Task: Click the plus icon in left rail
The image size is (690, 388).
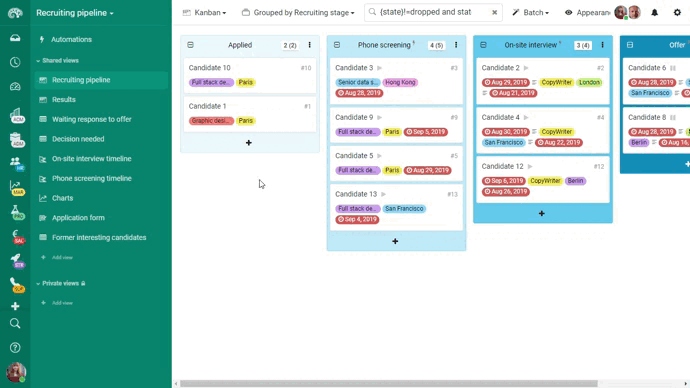Action: click(15, 306)
